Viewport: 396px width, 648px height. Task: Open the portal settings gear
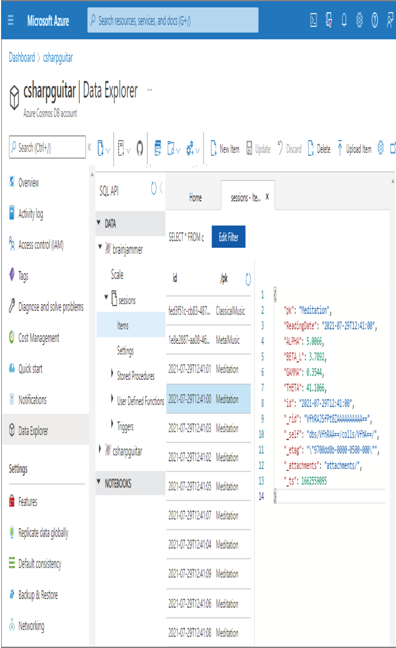[359, 20]
